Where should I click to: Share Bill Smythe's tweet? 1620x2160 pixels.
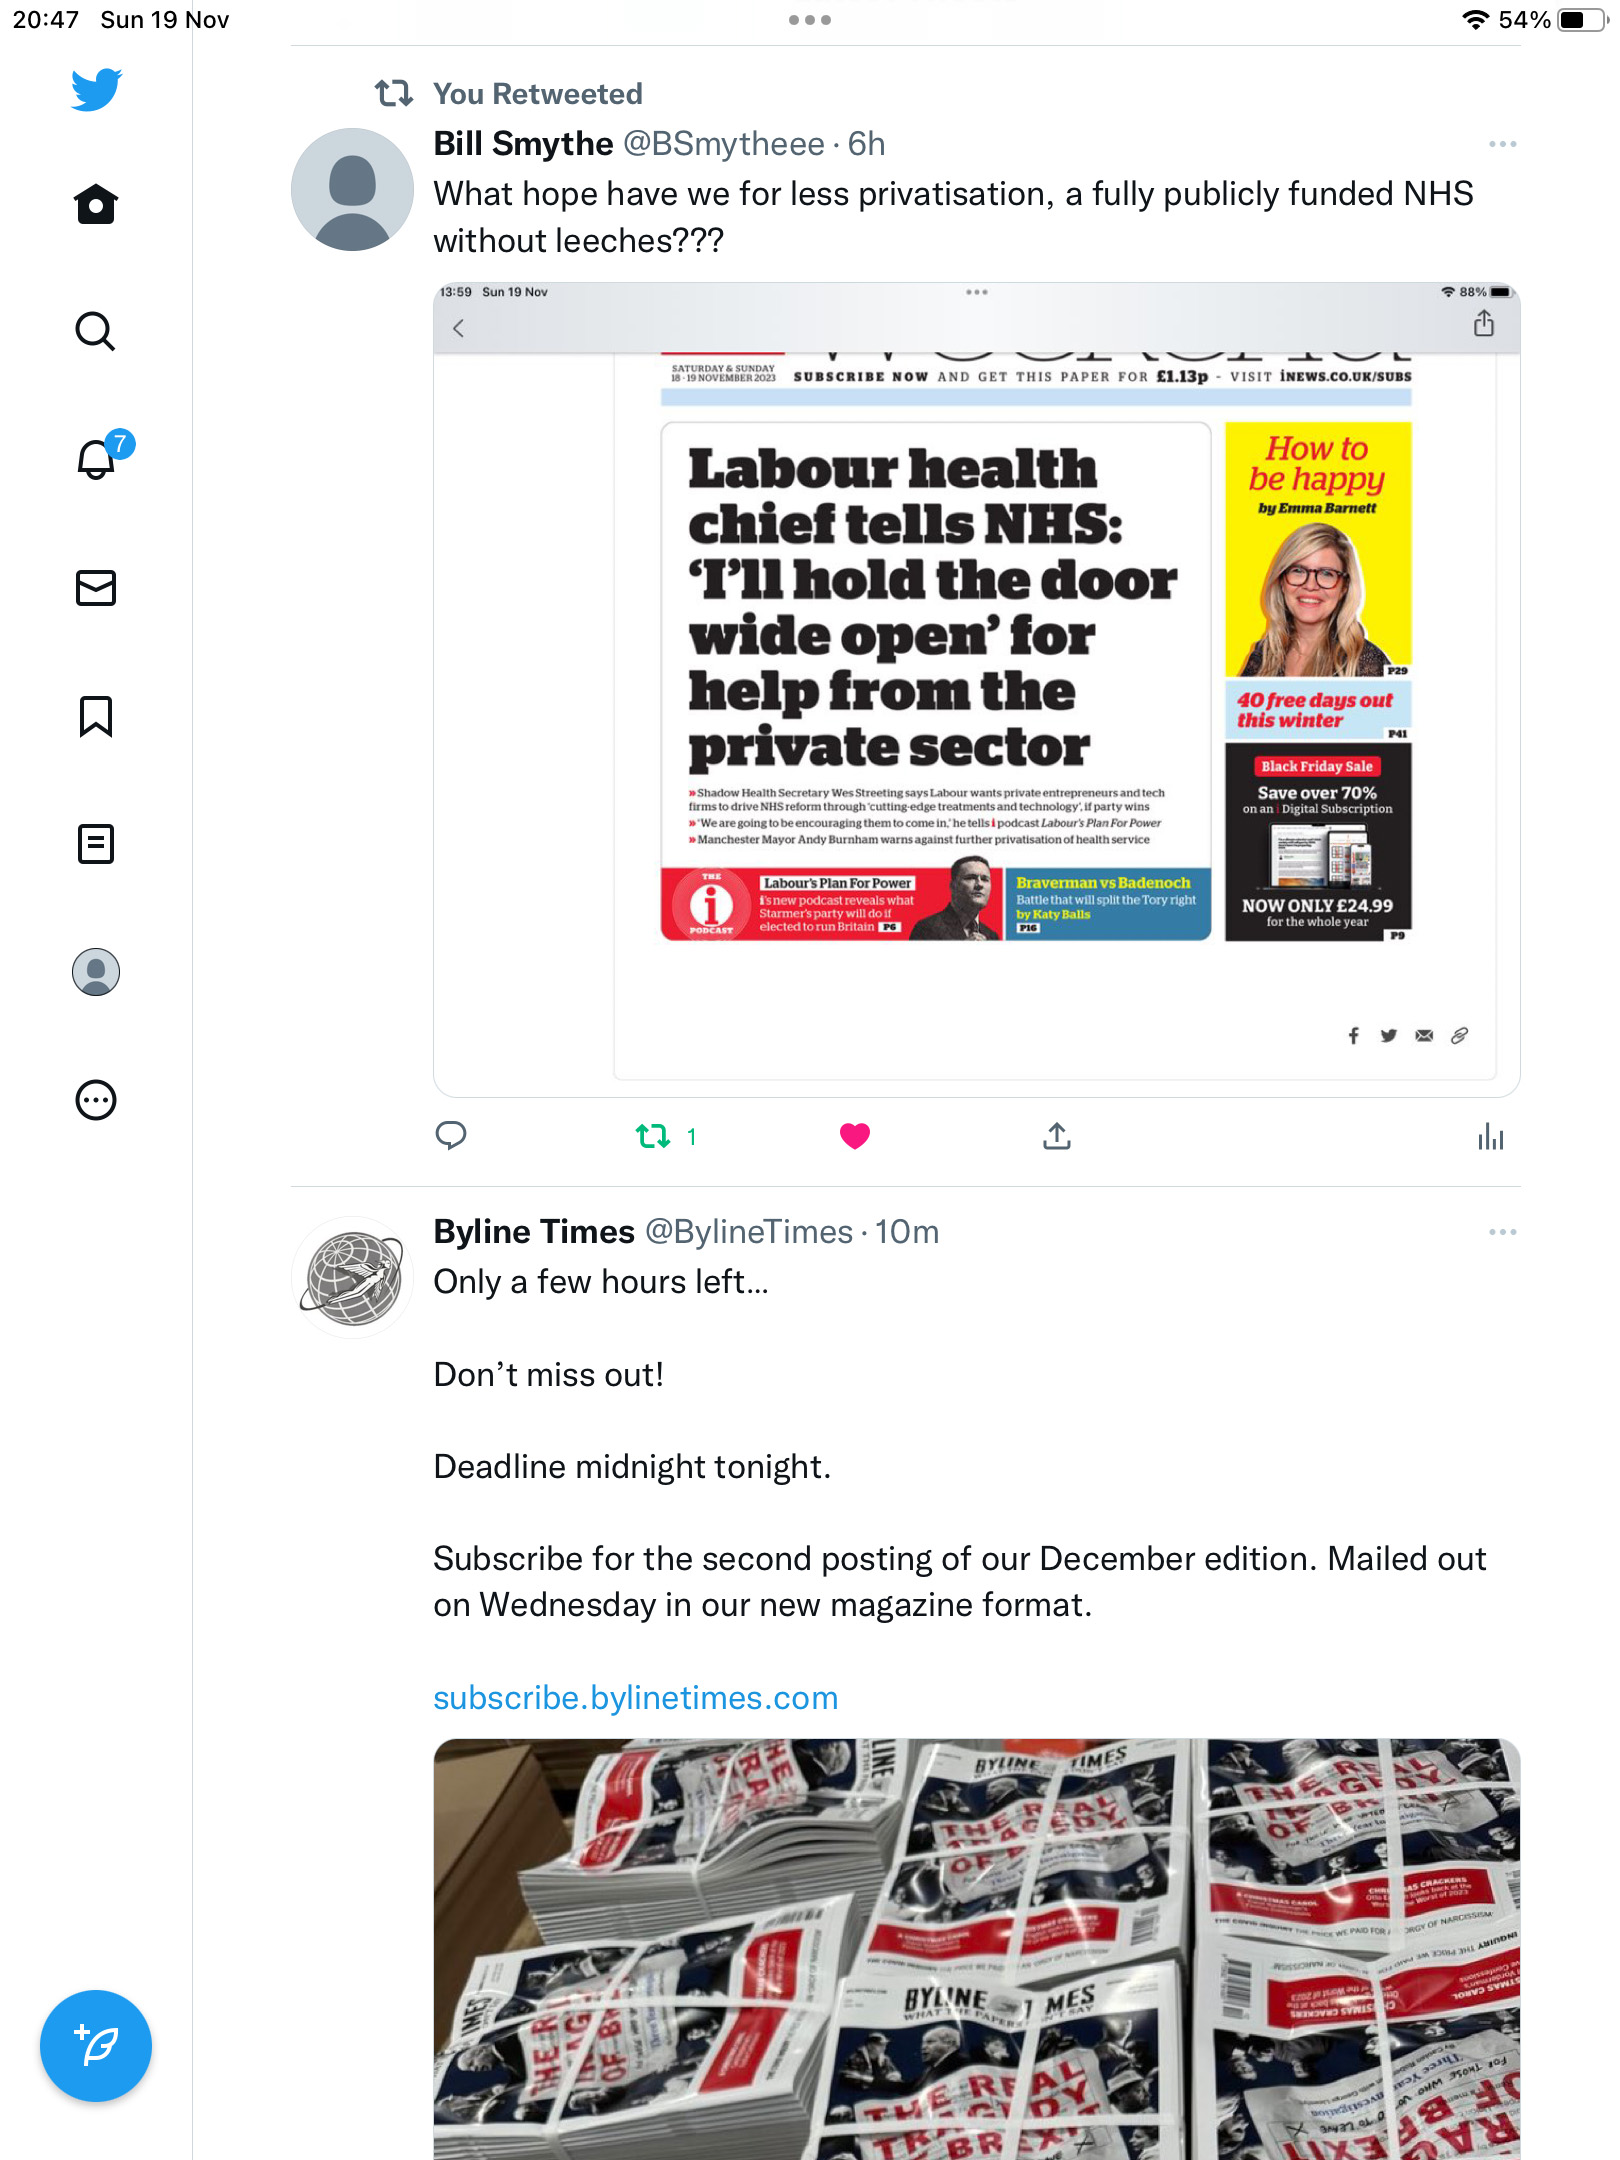click(x=1057, y=1136)
